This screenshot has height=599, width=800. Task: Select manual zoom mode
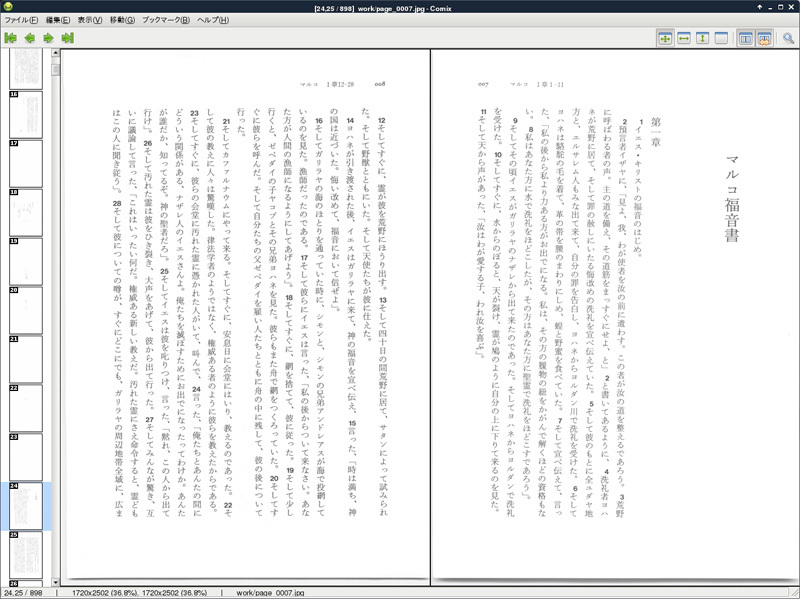pyautogui.click(x=721, y=38)
